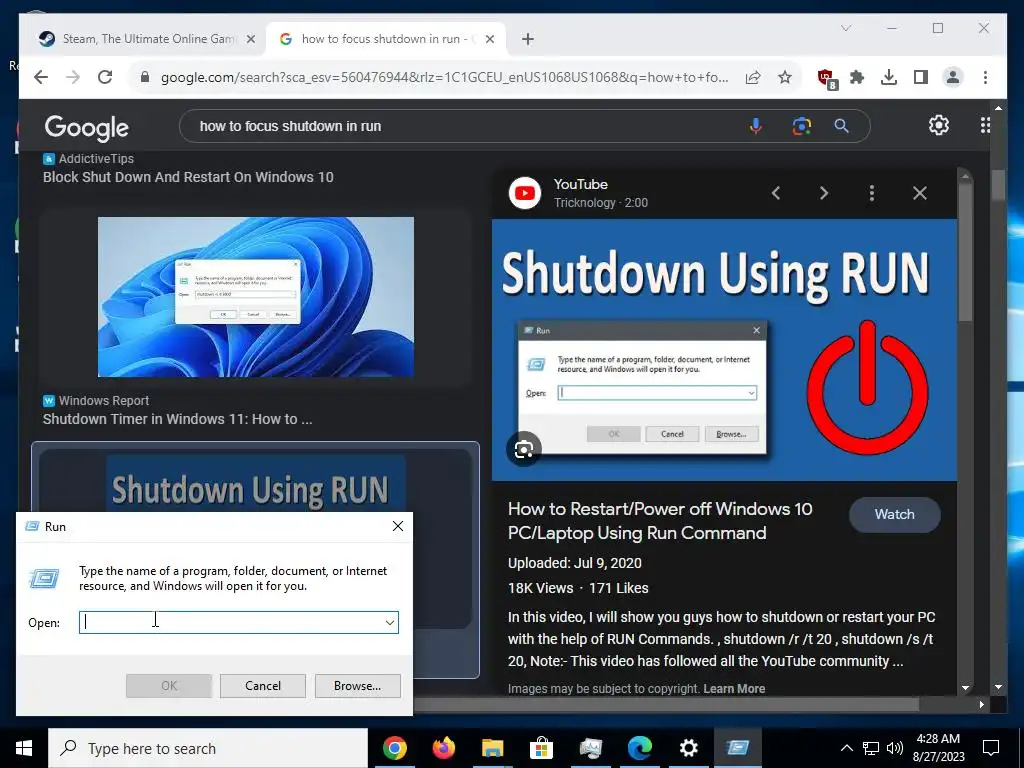Share this page via the address bar icon
The height and width of the screenshot is (768, 1024).
[x=753, y=77]
